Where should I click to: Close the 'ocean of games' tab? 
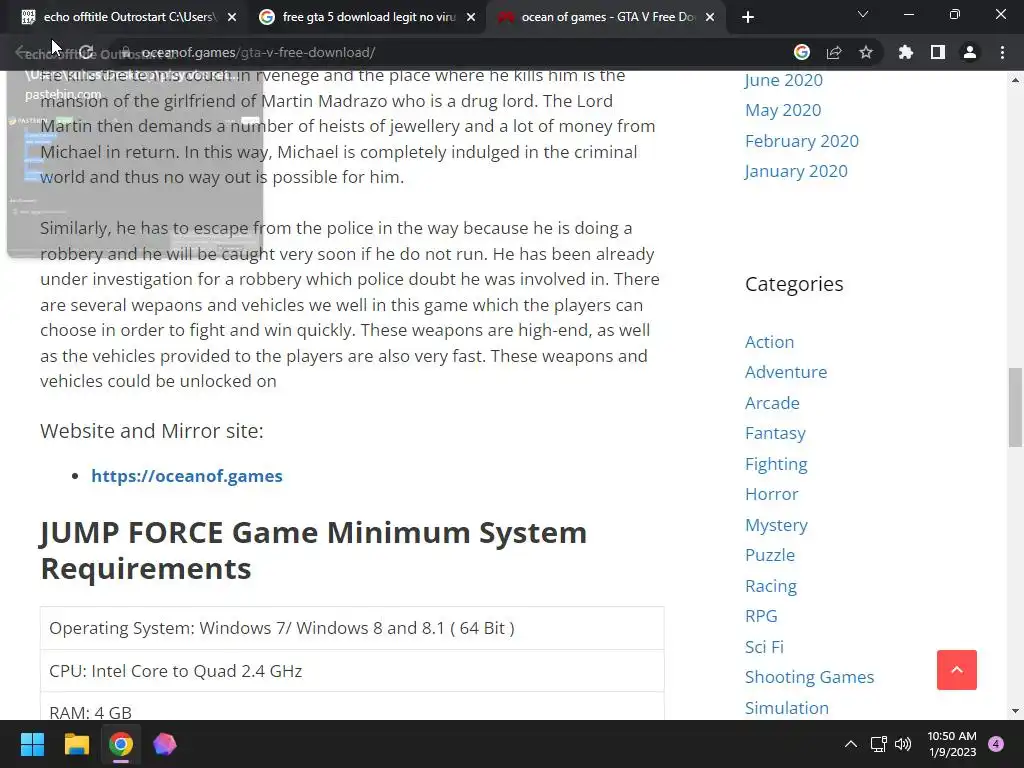[x=710, y=17]
